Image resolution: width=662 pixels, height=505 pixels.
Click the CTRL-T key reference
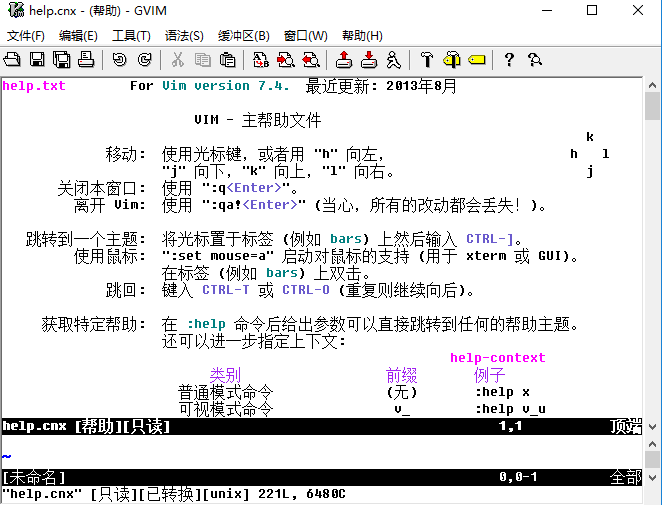point(226,290)
